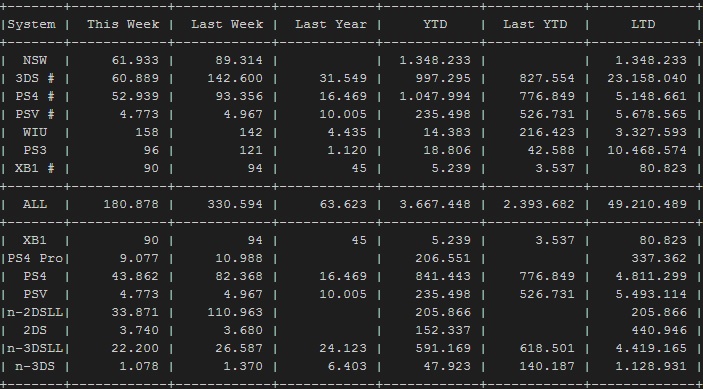Click ALL YTD total 3.667.448
This screenshot has width=703, height=389.
tap(435, 204)
